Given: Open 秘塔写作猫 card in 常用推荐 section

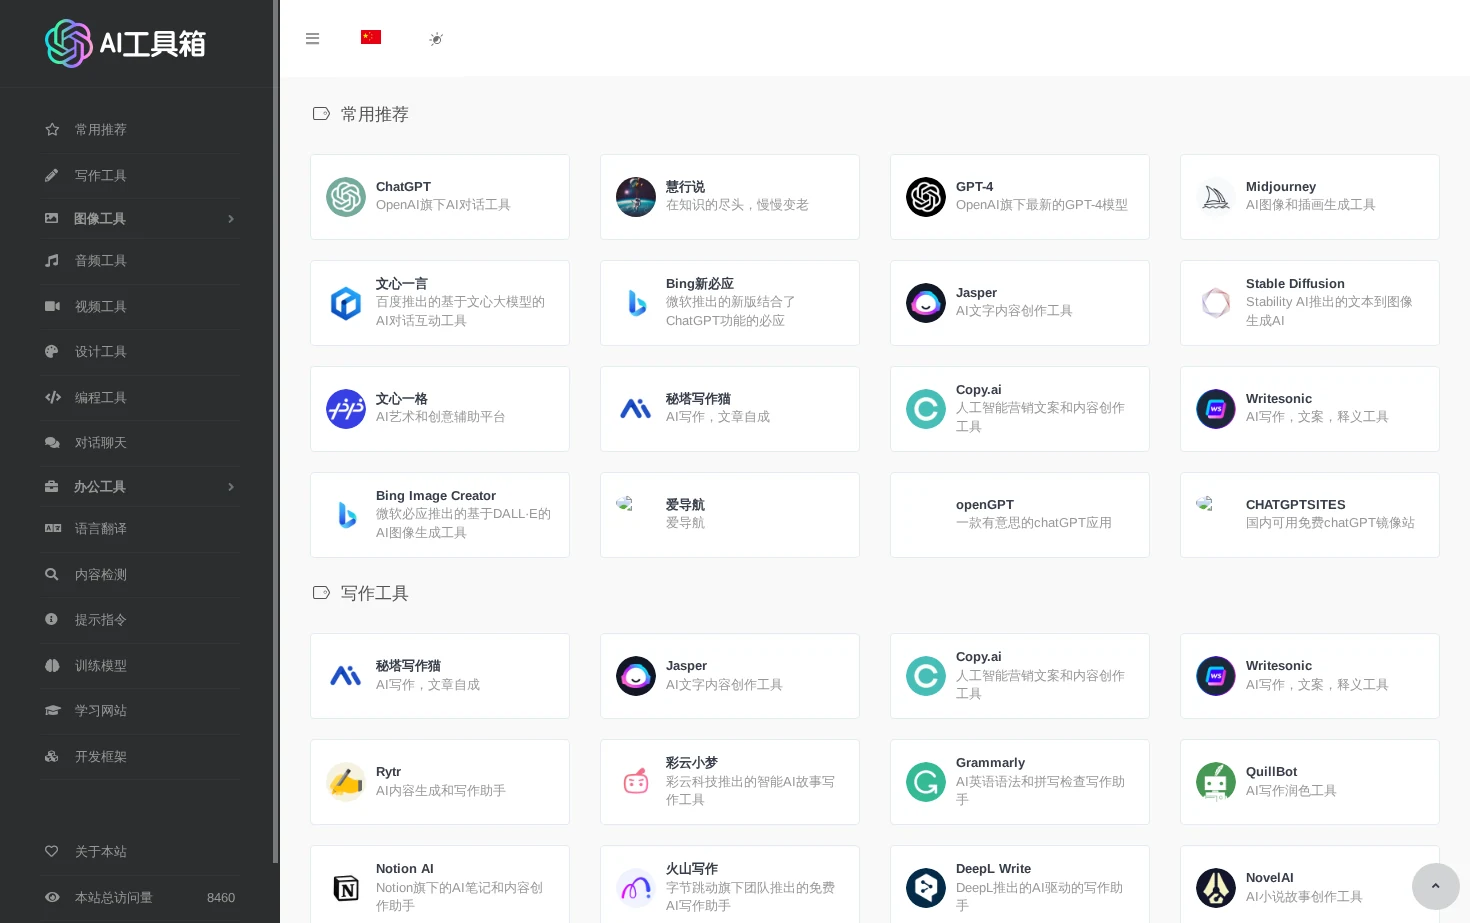Looking at the screenshot, I should 730,409.
